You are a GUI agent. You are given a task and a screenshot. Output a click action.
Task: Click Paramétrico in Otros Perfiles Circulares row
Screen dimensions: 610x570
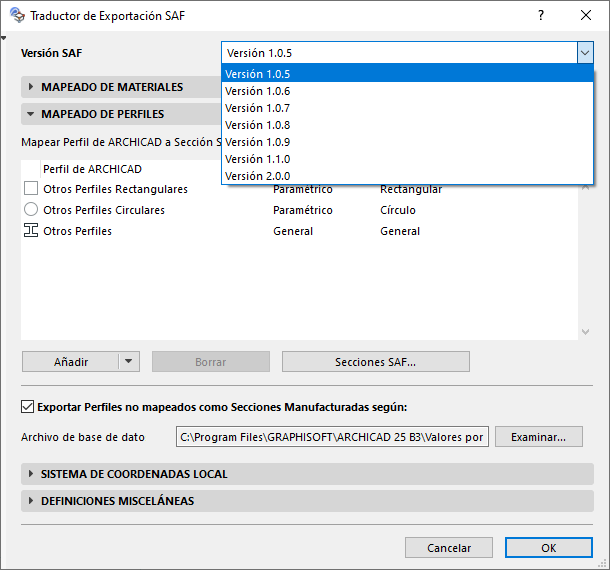pos(303,210)
